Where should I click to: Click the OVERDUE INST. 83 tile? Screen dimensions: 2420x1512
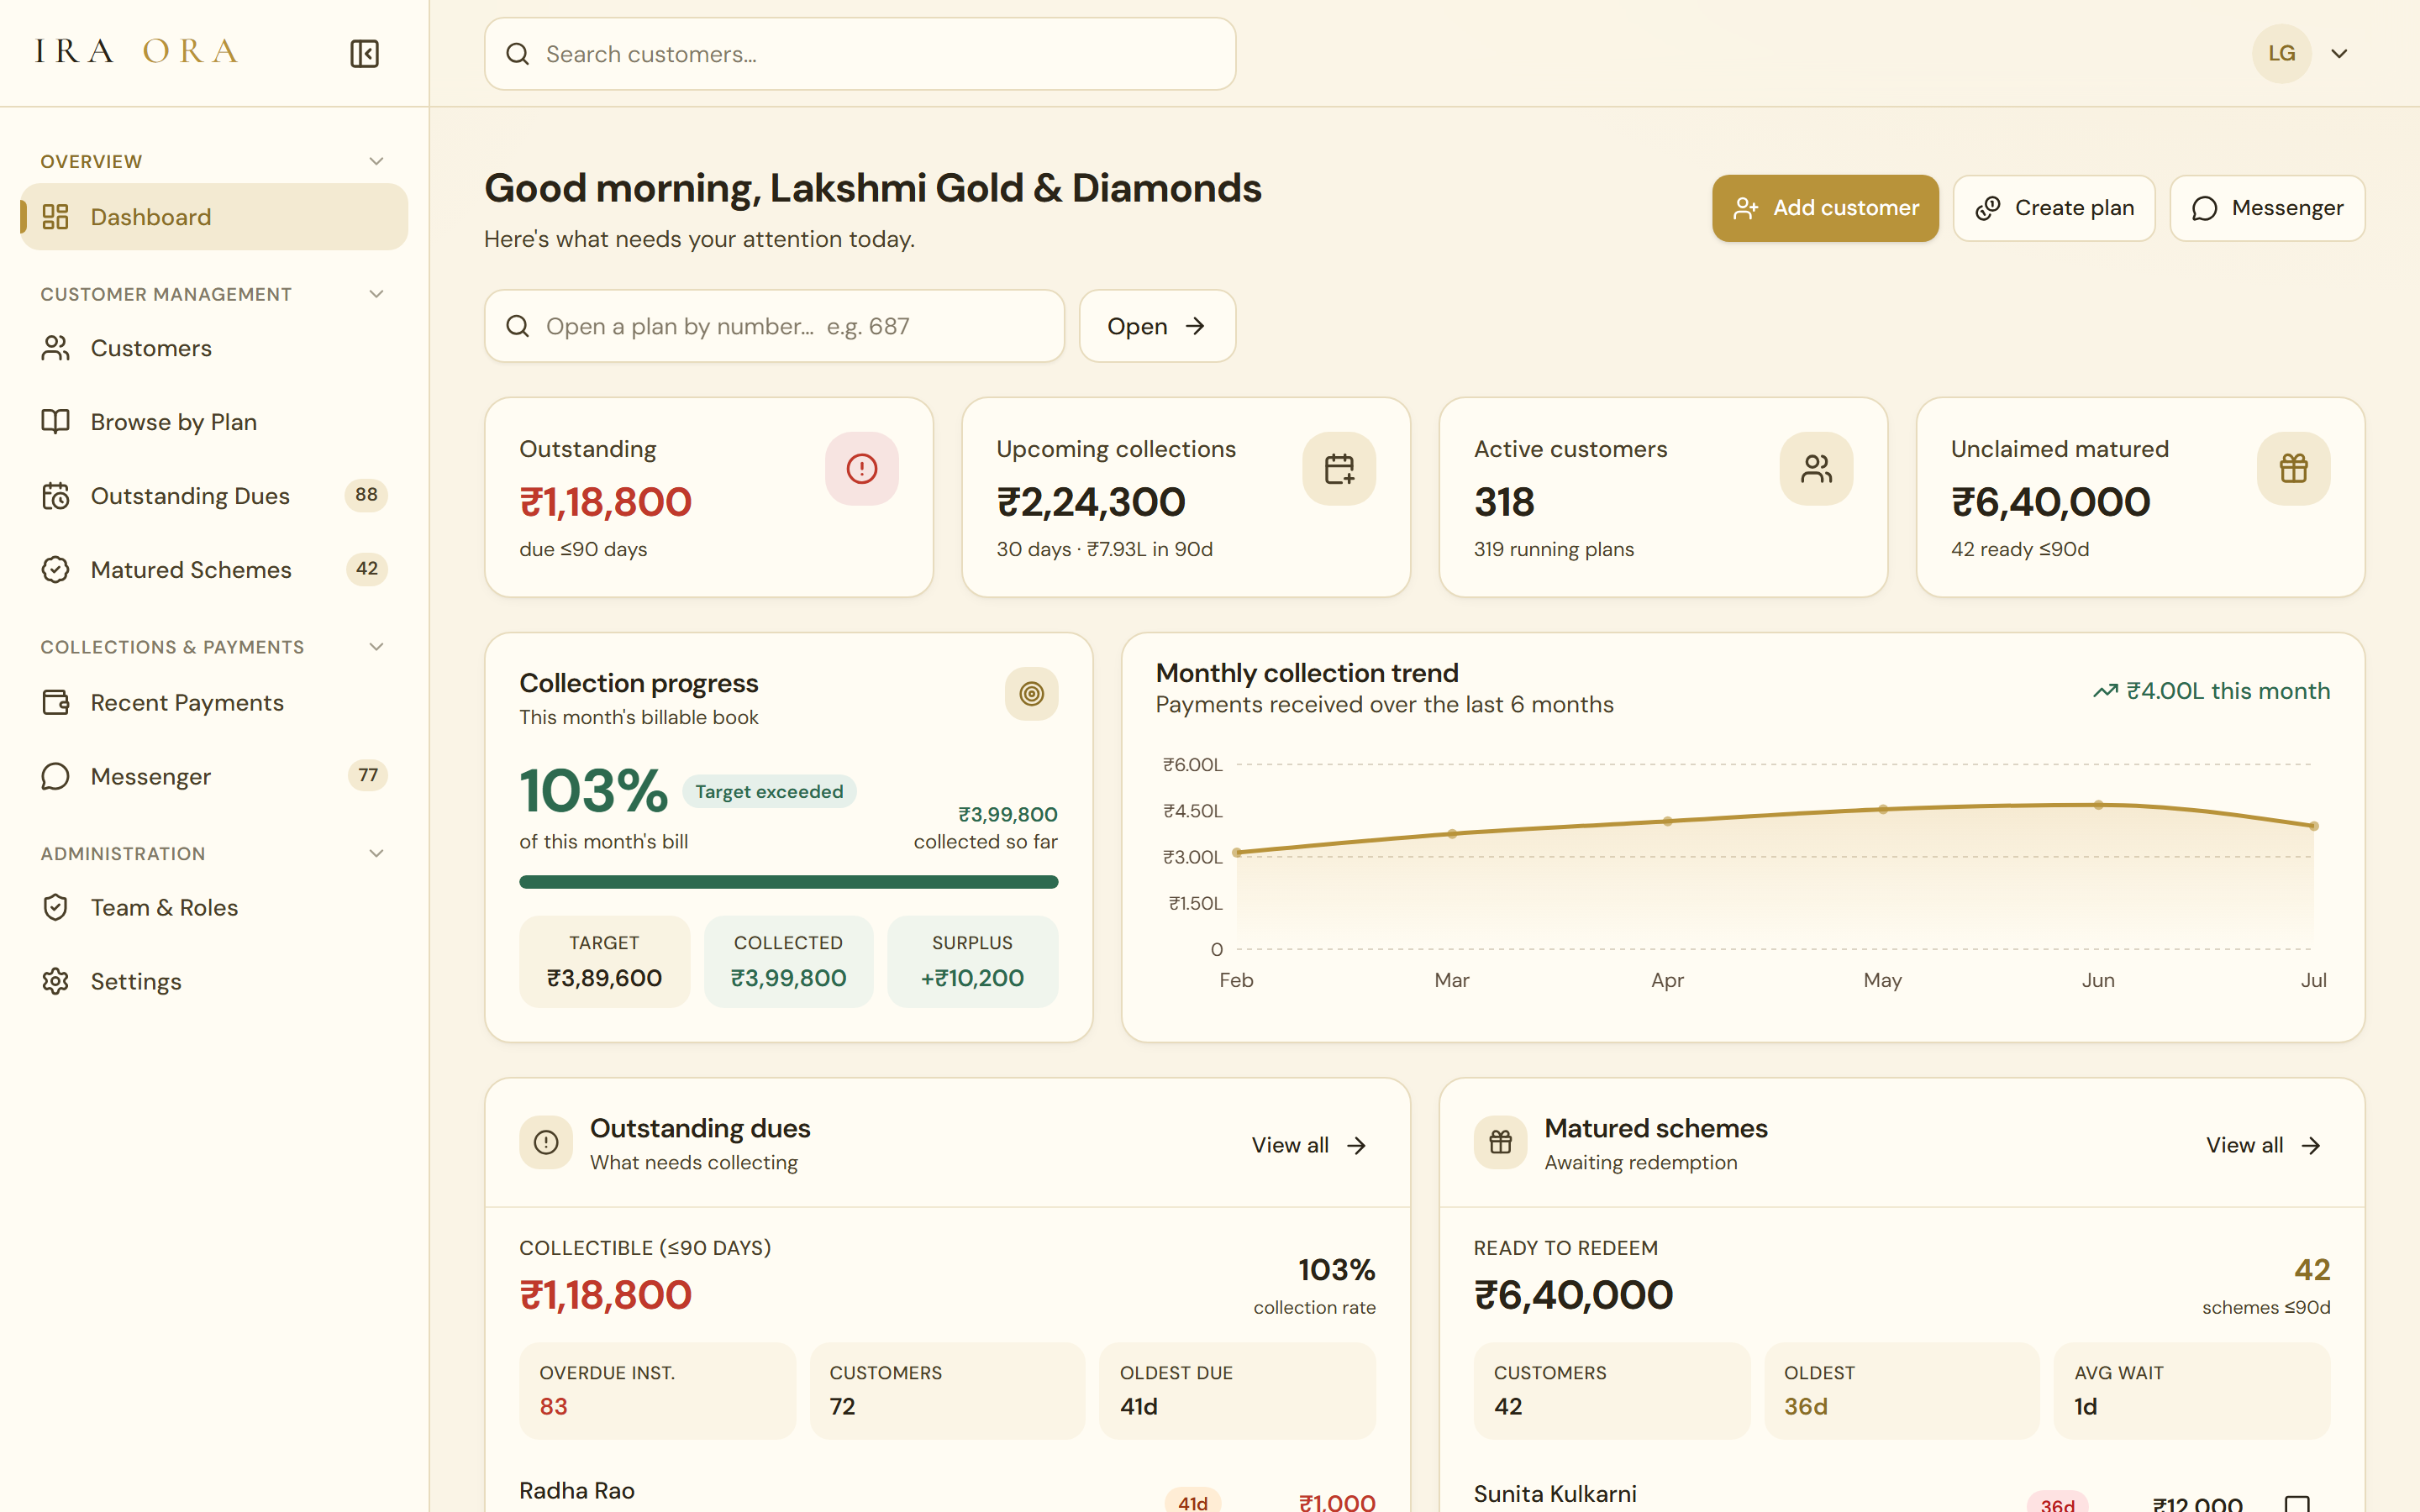click(657, 1391)
